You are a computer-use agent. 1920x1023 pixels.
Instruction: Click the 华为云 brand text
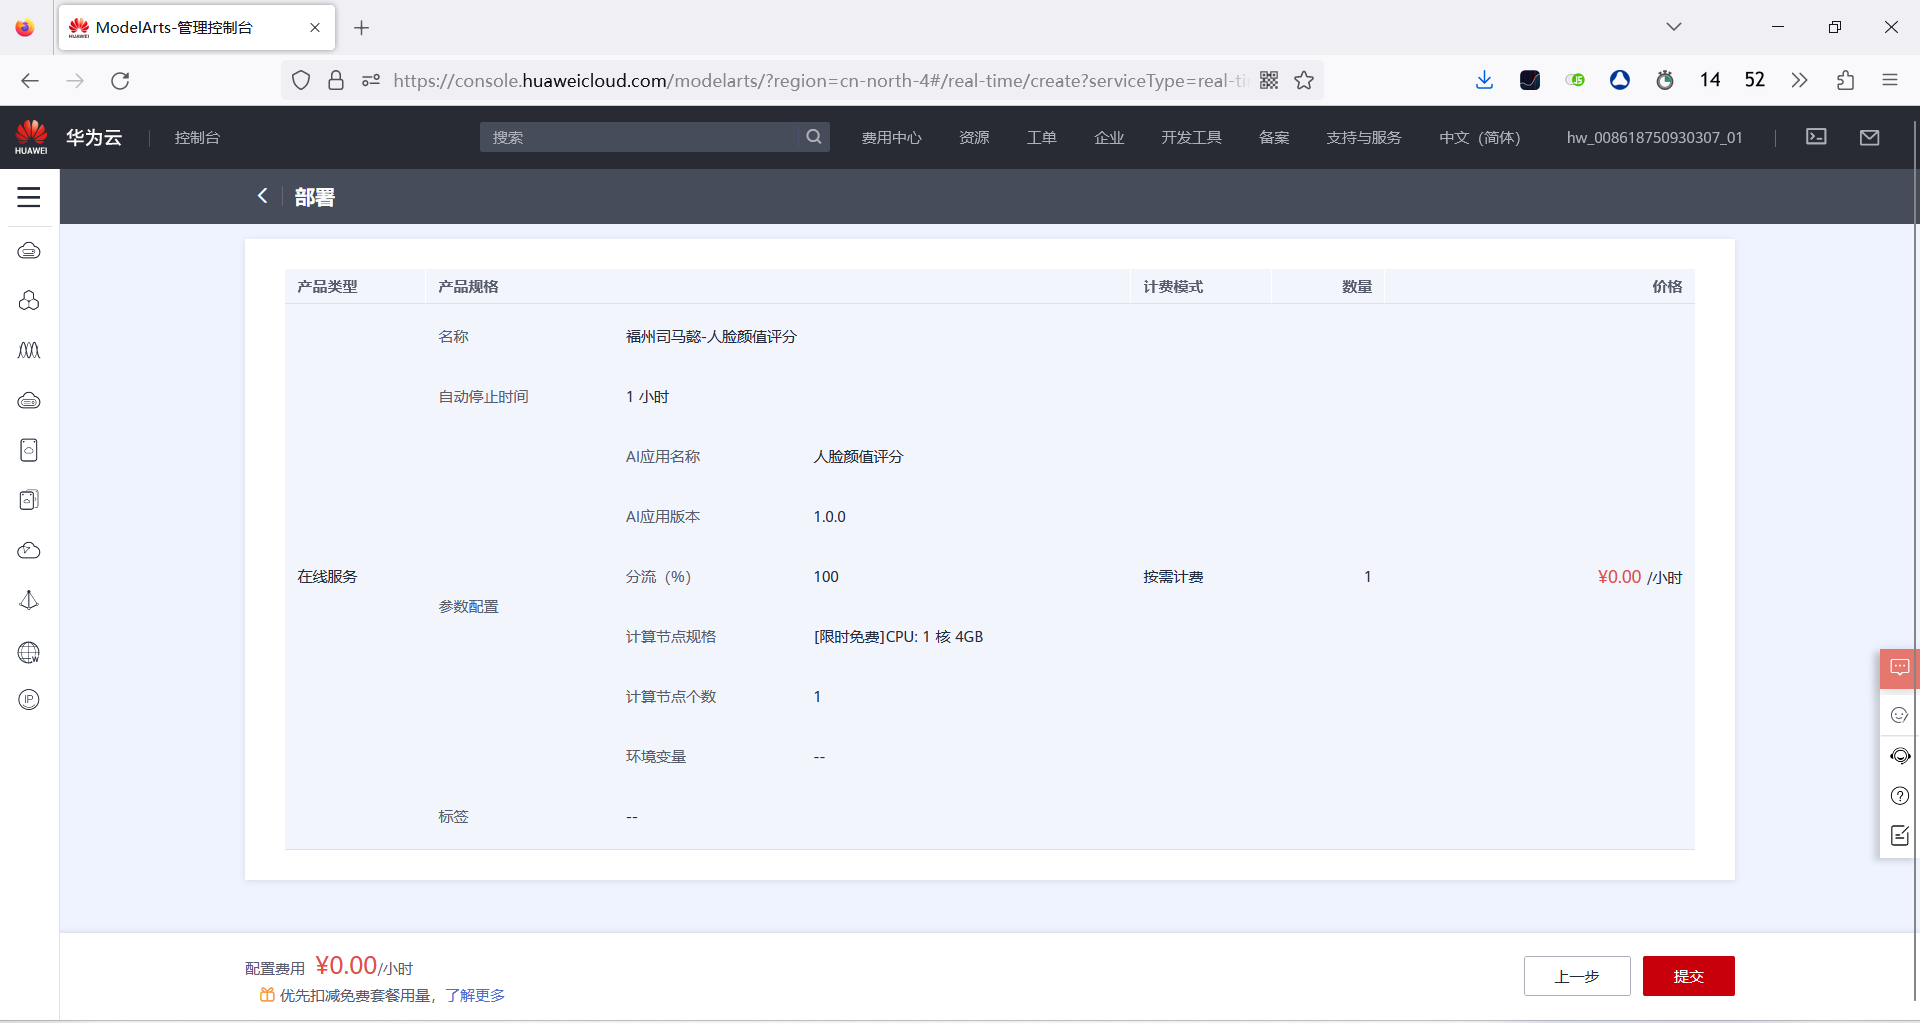pyautogui.click(x=94, y=137)
